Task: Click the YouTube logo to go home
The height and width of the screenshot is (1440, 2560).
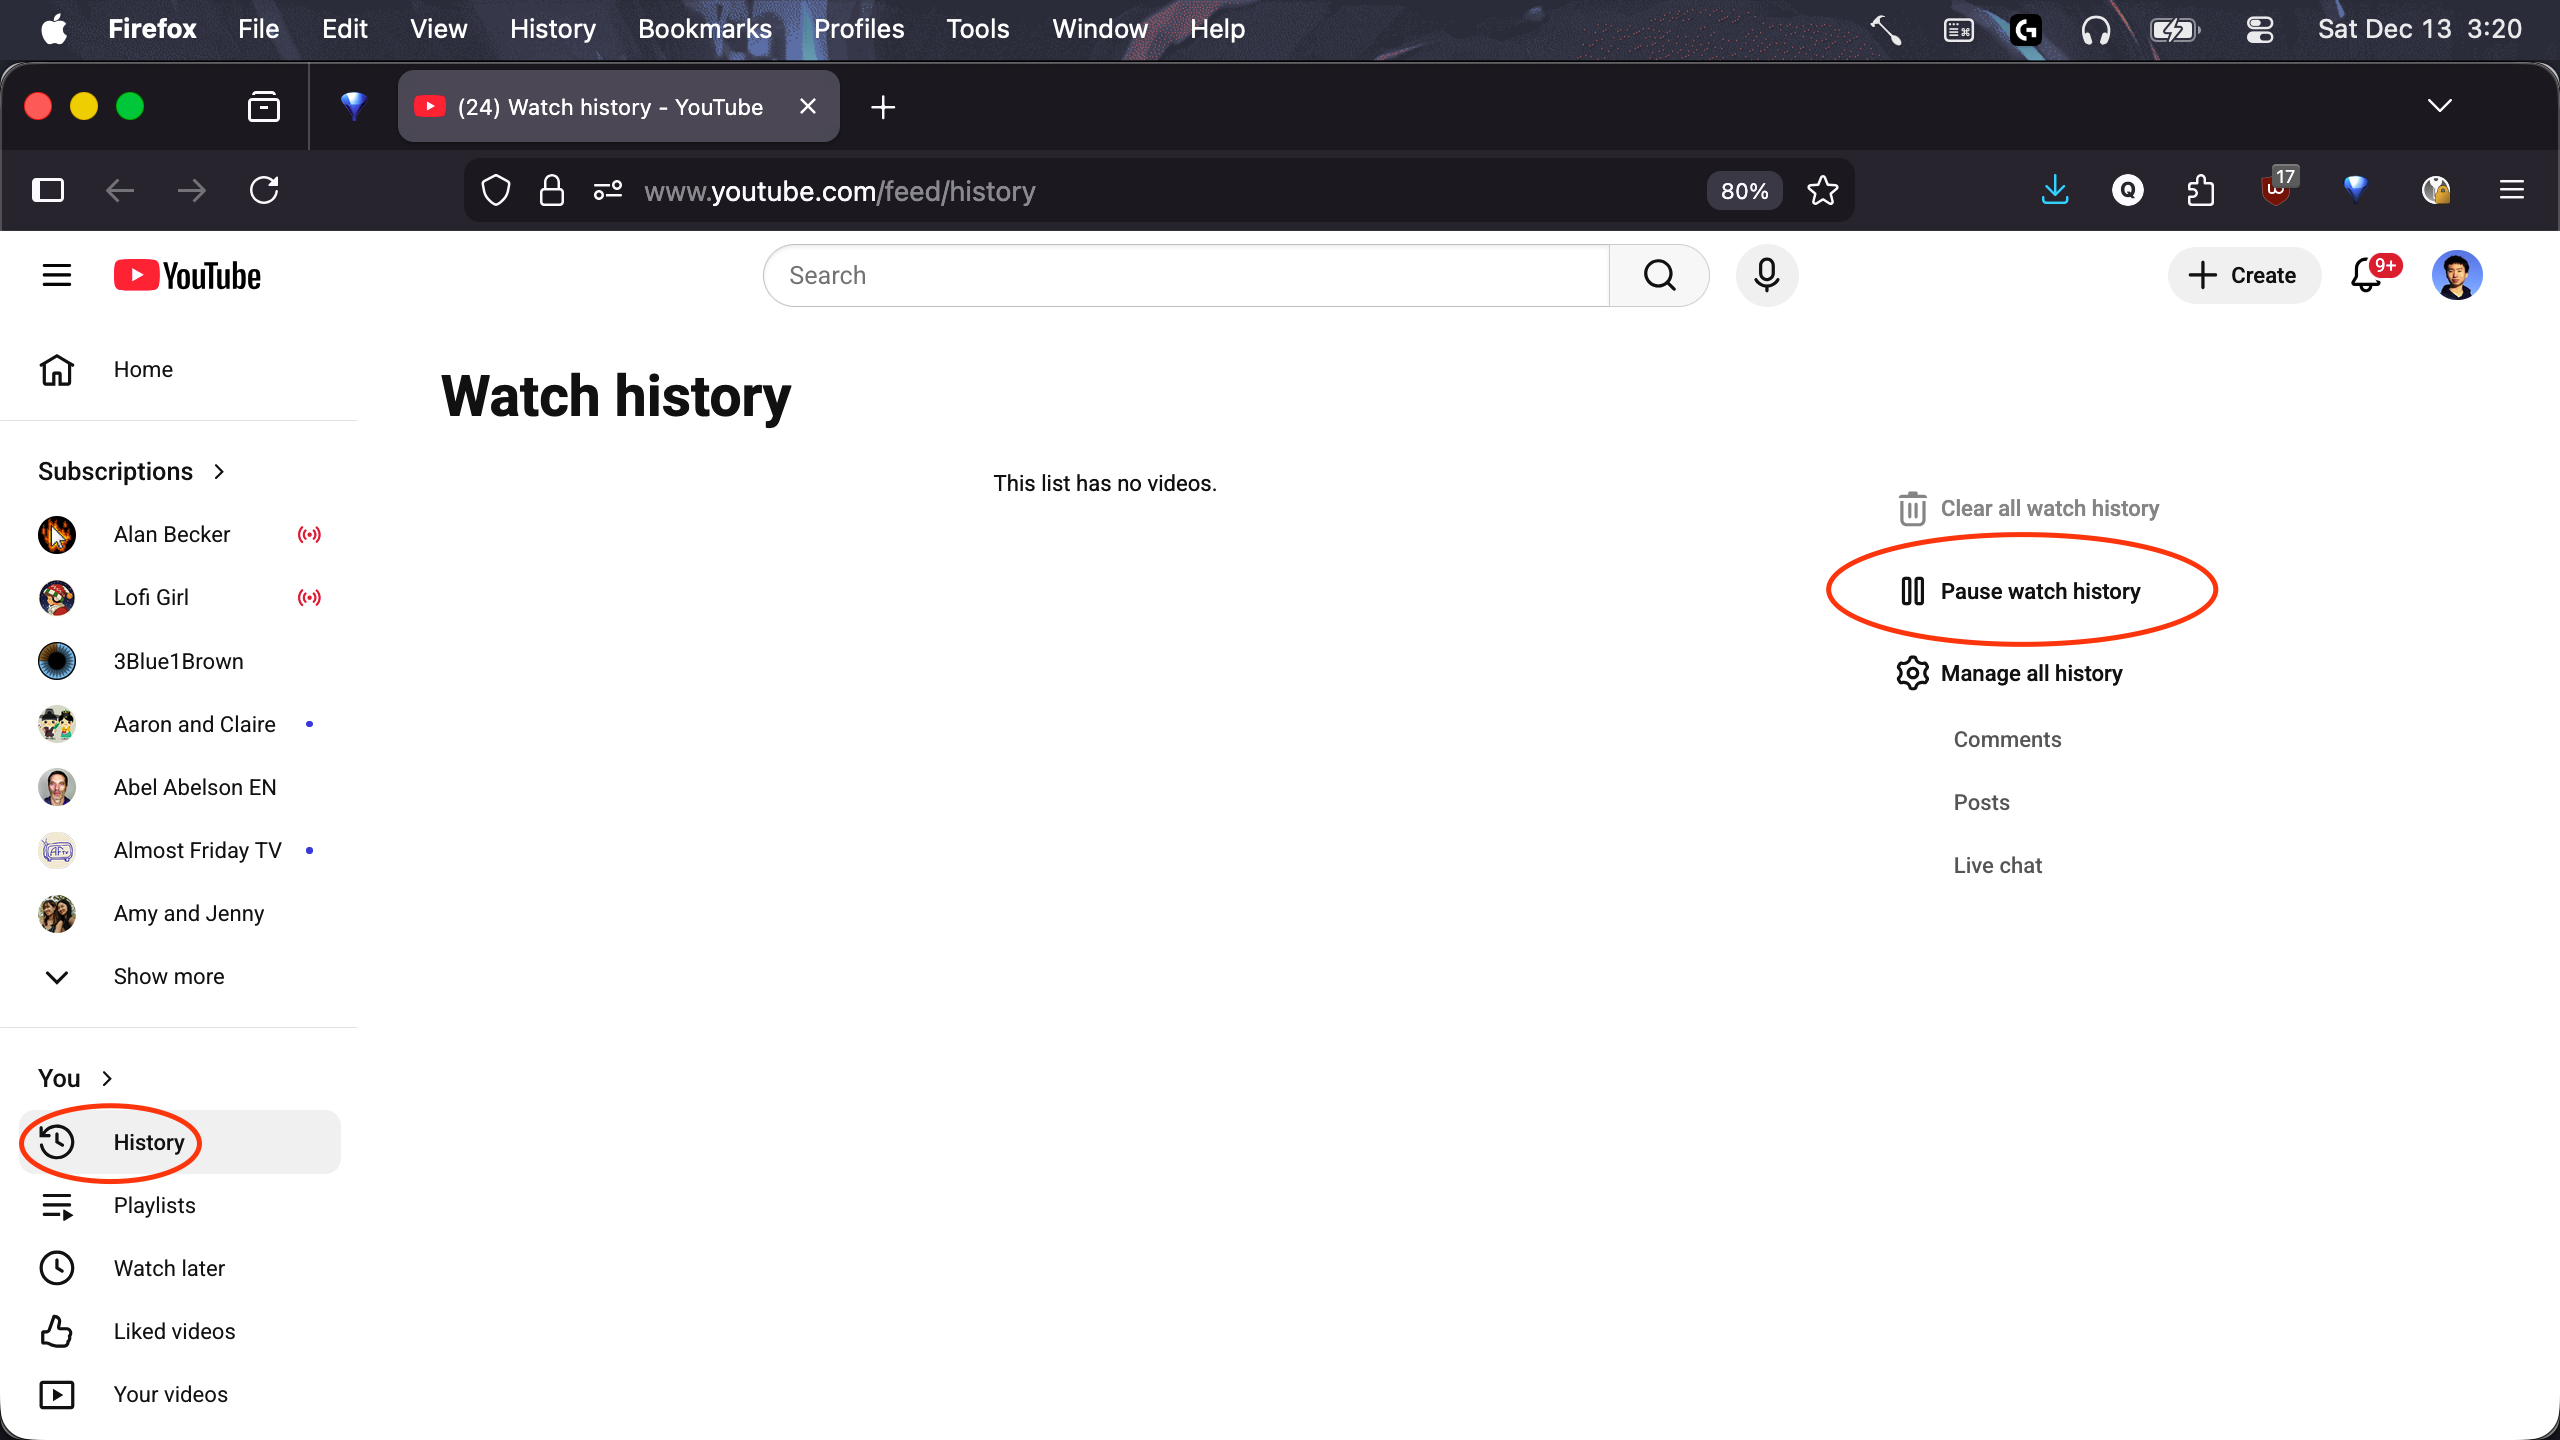Action: coord(187,275)
